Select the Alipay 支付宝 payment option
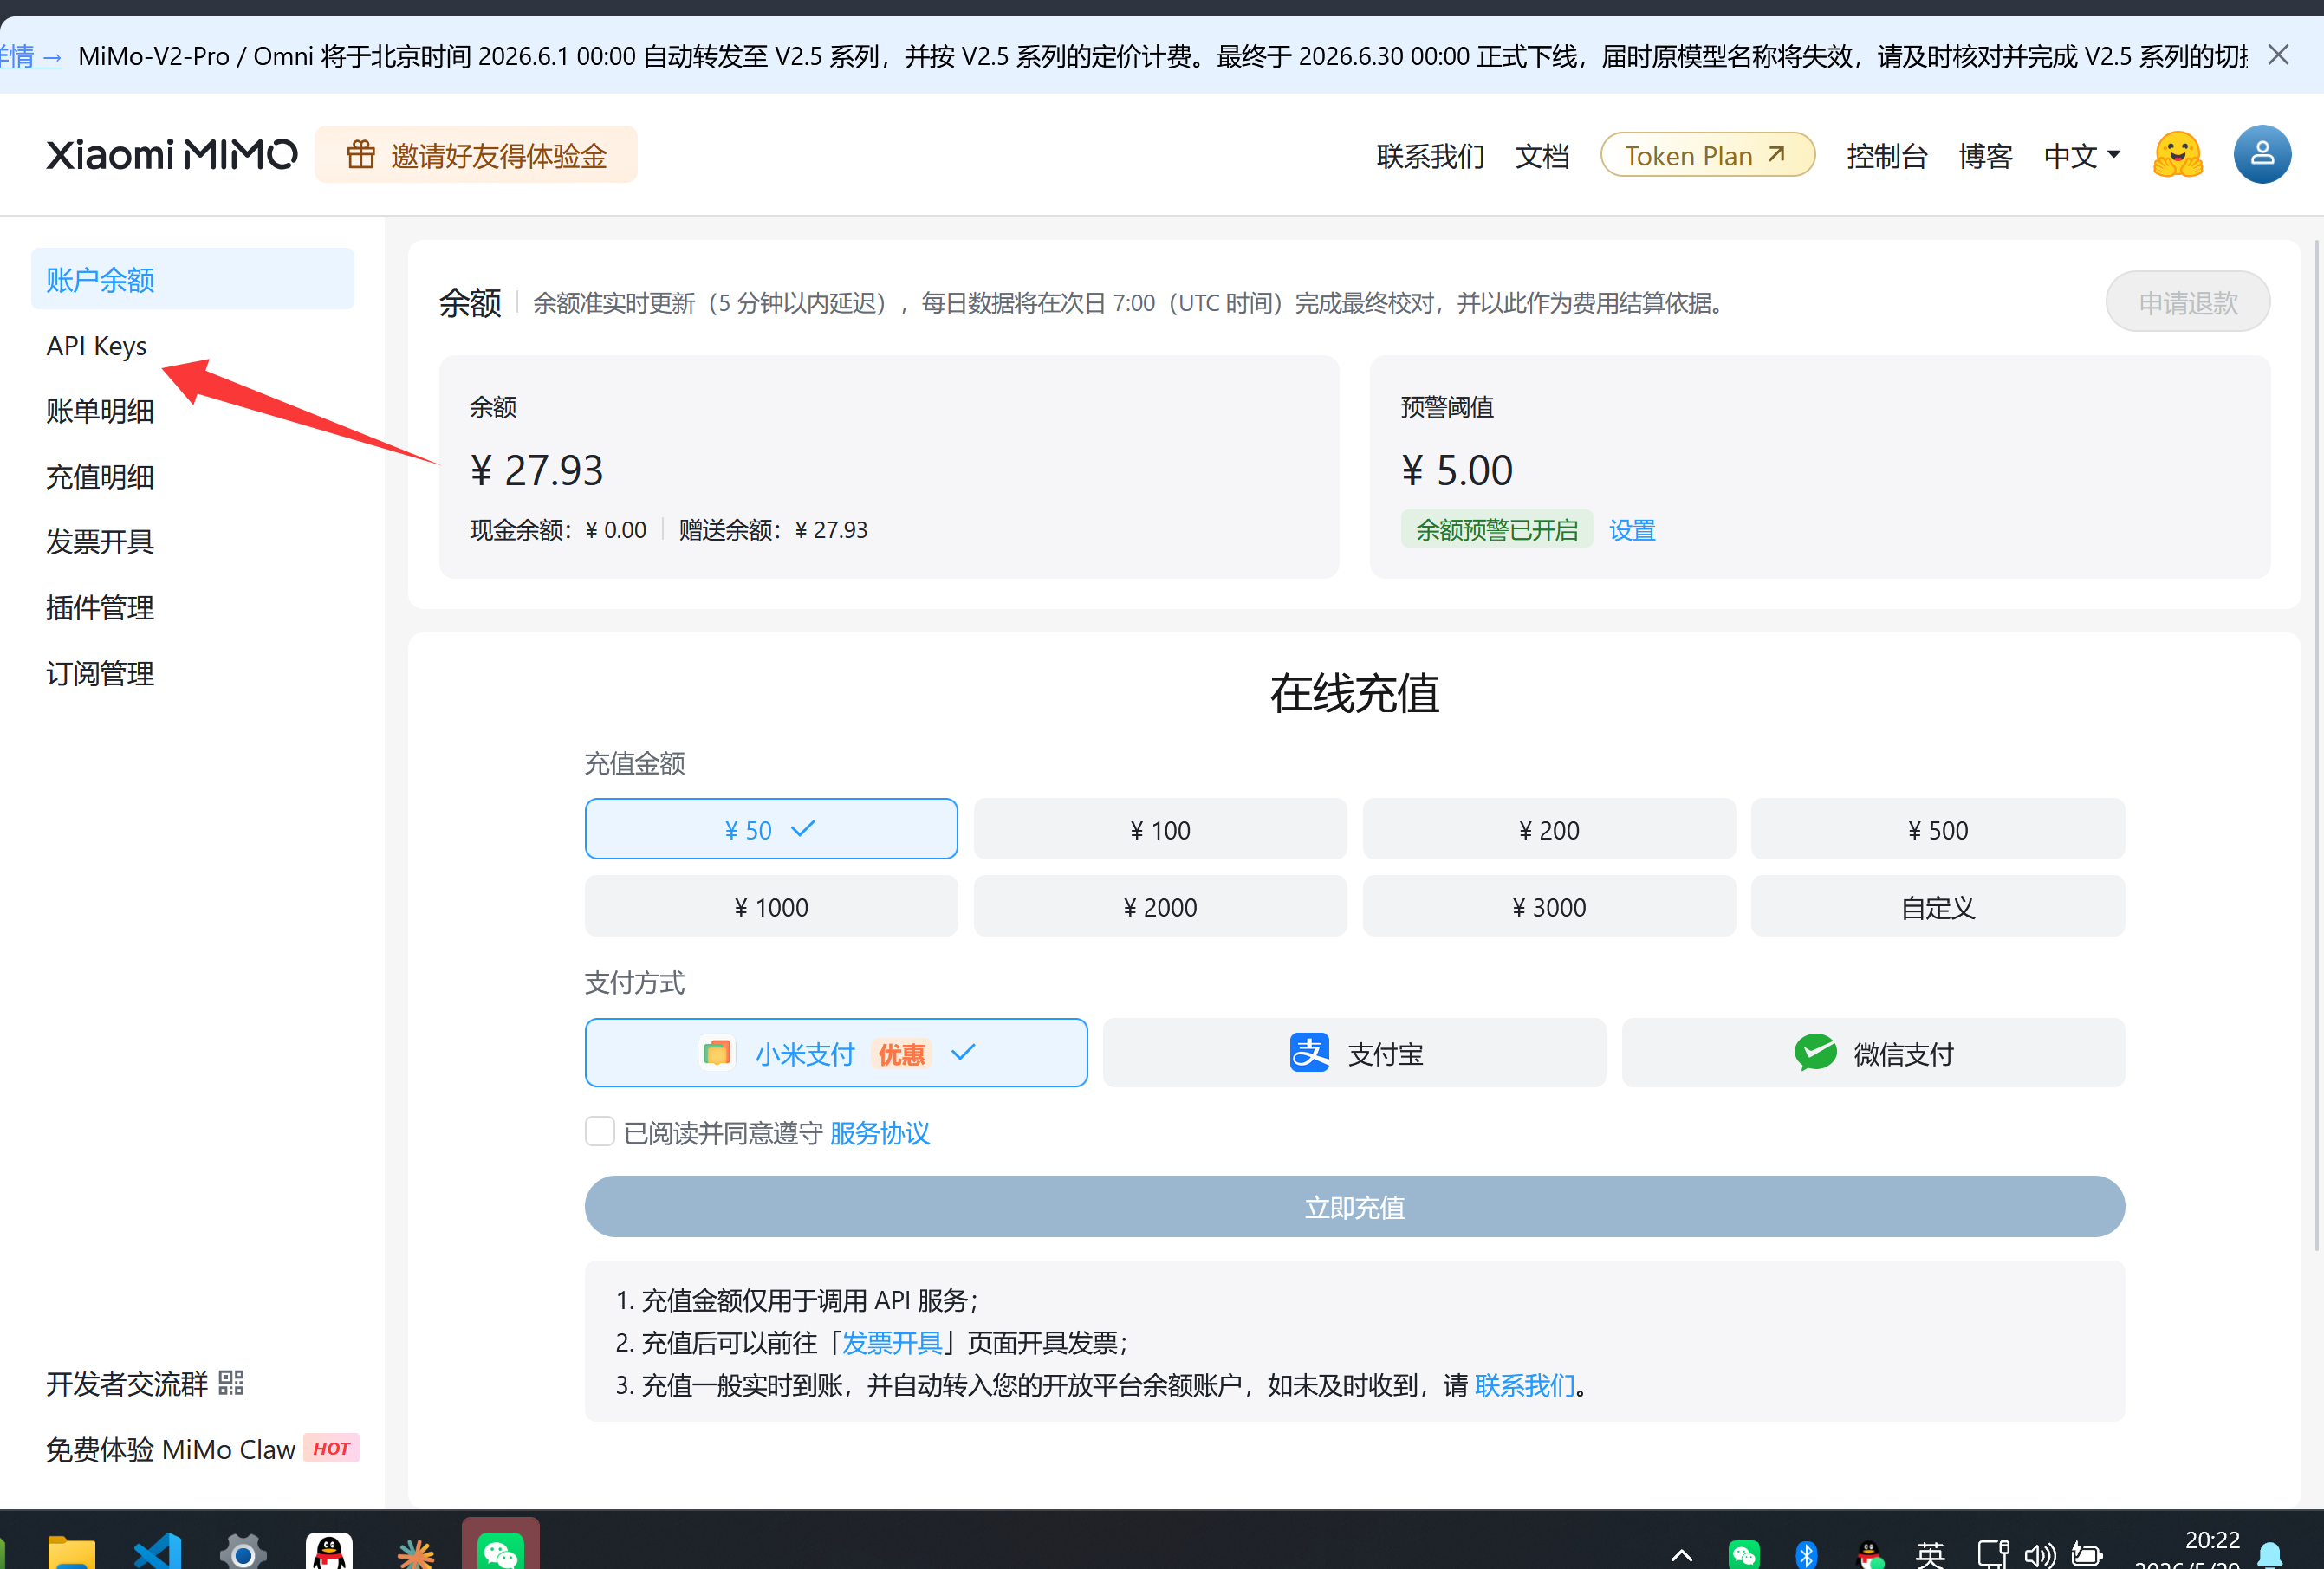Viewport: 2324px width, 1569px height. click(x=1354, y=1053)
